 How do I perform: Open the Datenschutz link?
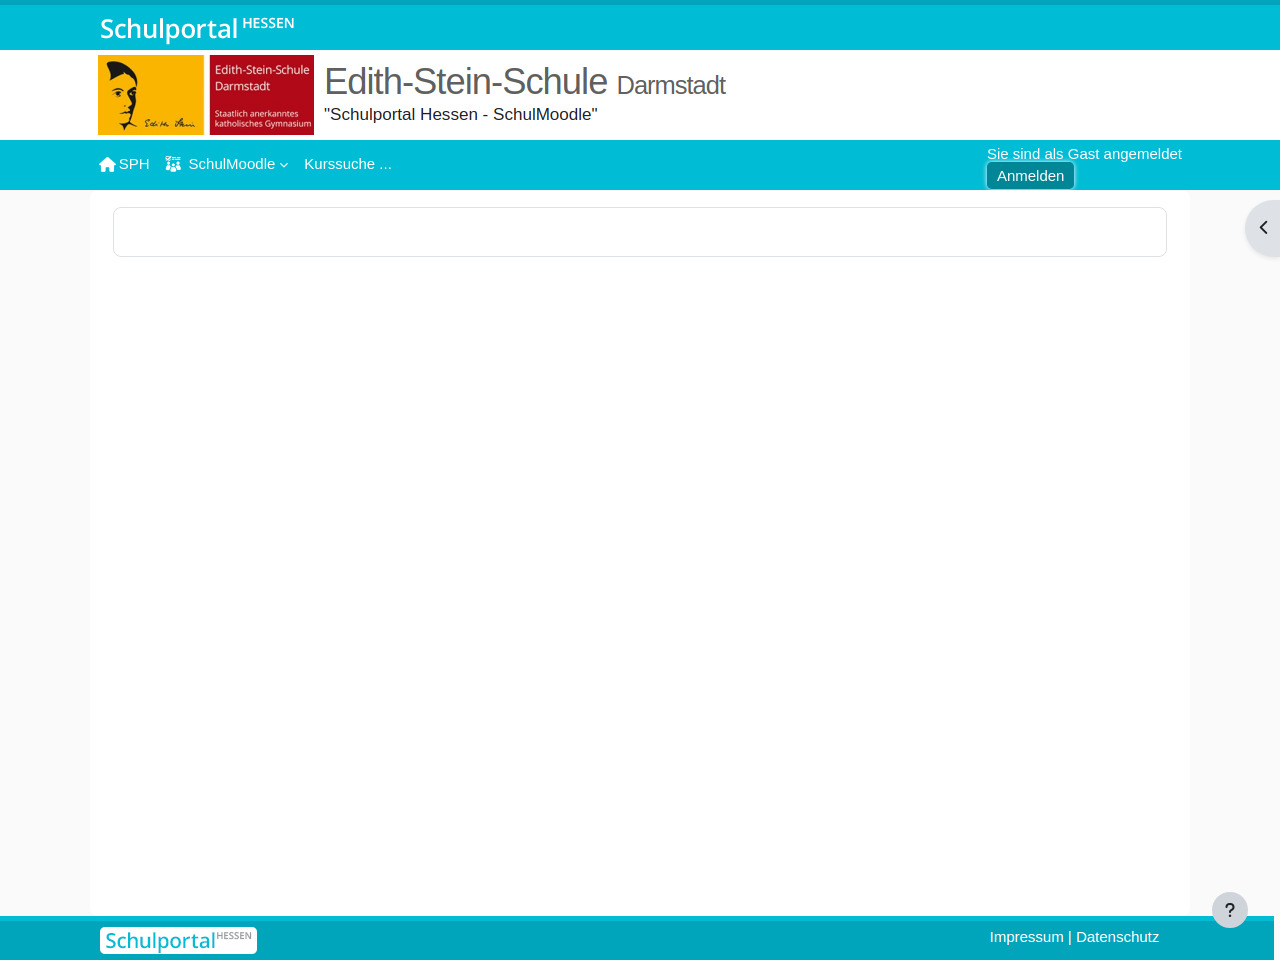1117,937
